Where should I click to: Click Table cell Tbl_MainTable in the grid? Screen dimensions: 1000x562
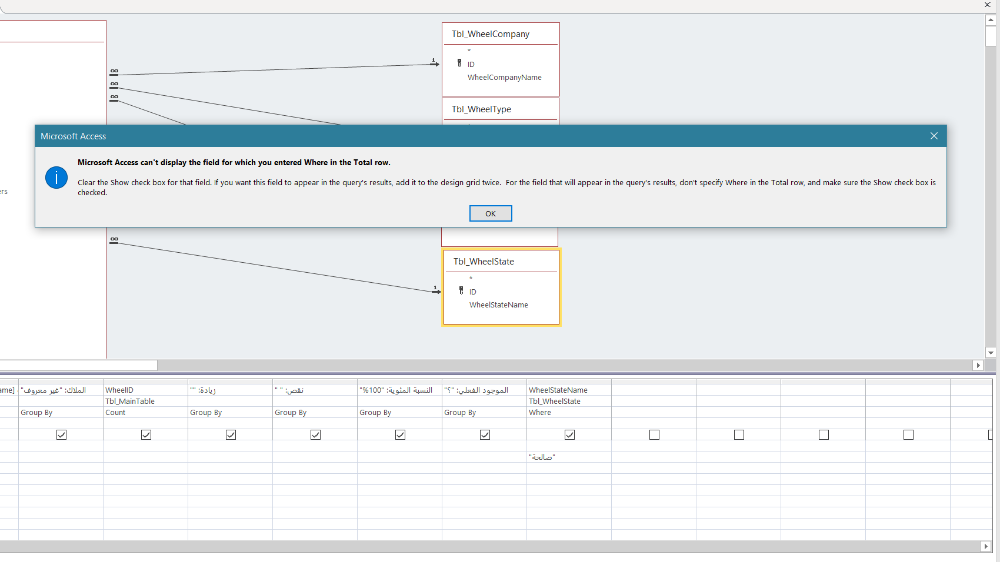pyautogui.click(x=145, y=401)
